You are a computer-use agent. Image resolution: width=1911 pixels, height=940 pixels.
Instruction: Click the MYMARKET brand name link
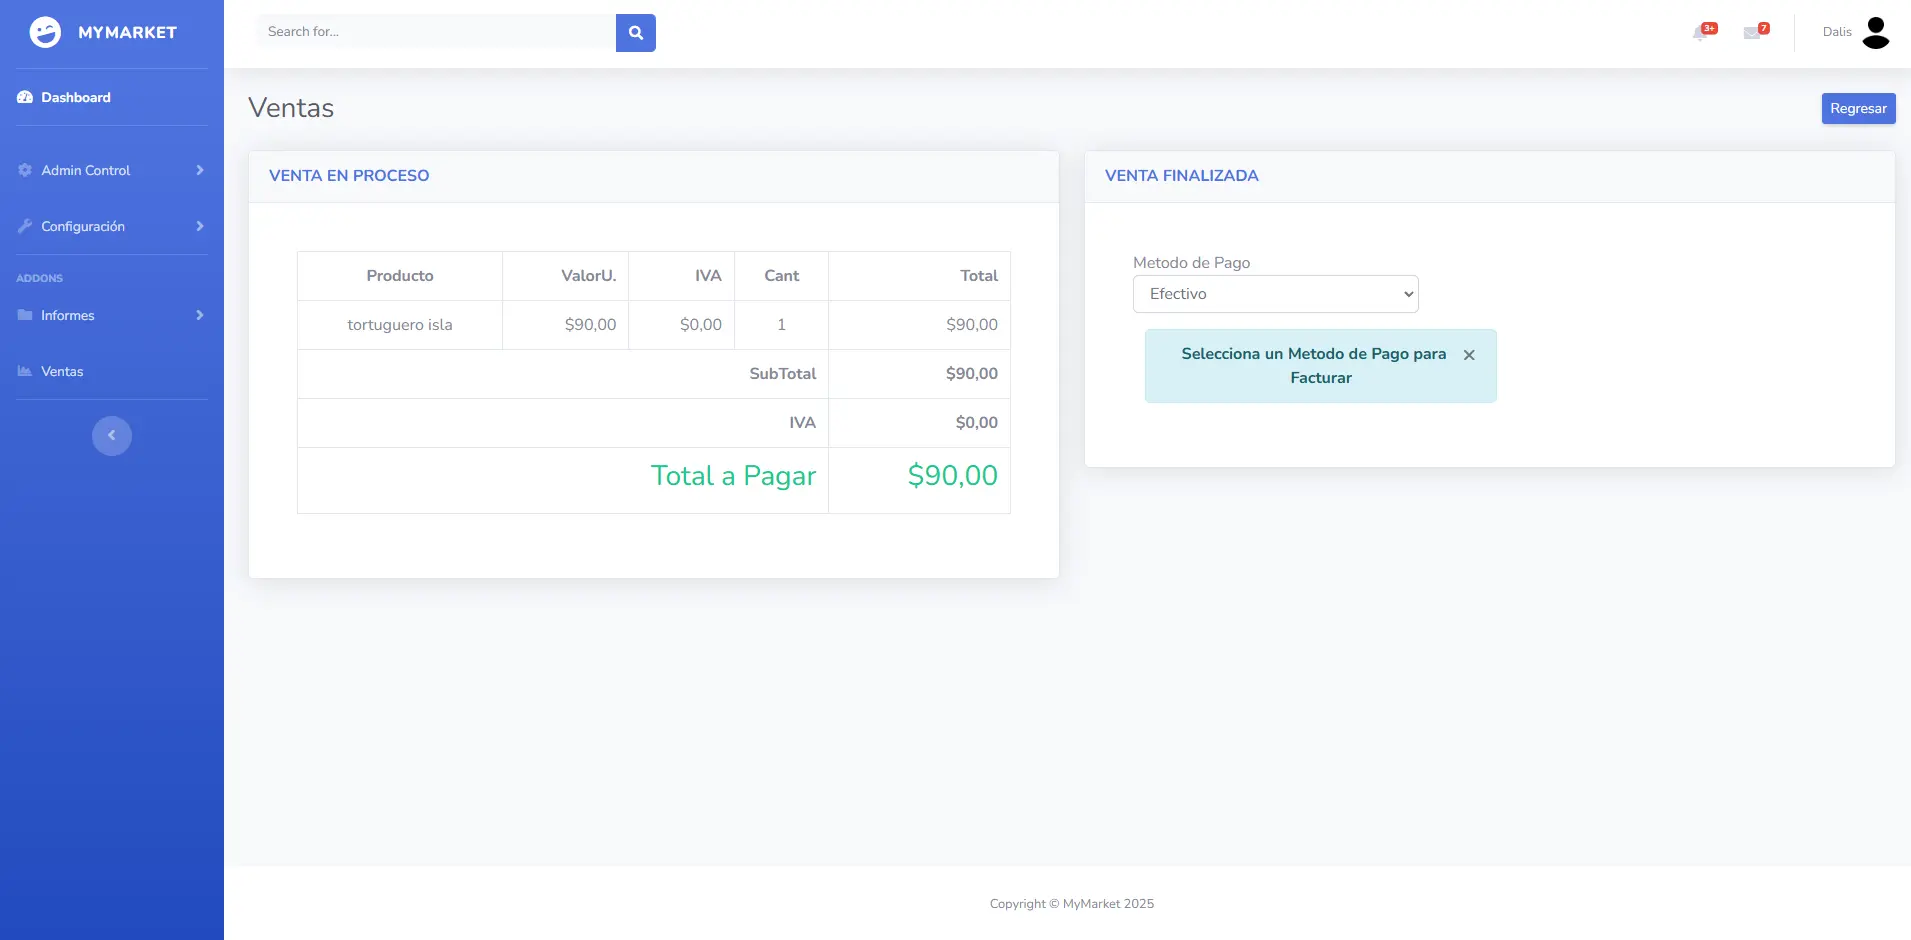pyautogui.click(x=127, y=33)
